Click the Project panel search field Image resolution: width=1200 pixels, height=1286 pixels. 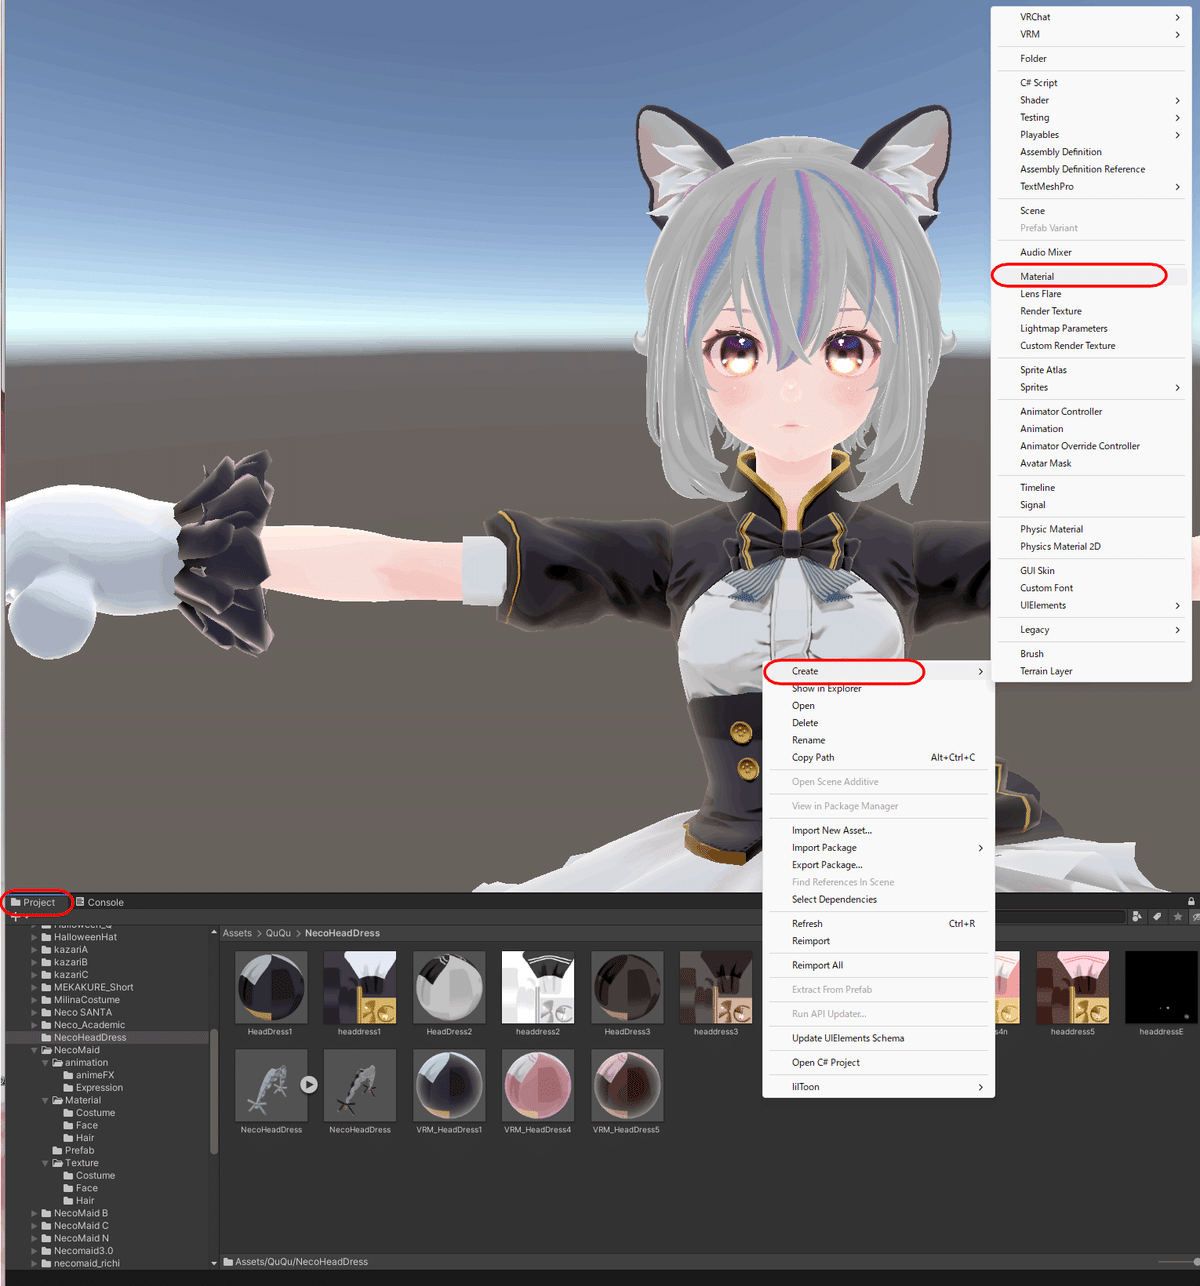pyautogui.click(x=1060, y=916)
